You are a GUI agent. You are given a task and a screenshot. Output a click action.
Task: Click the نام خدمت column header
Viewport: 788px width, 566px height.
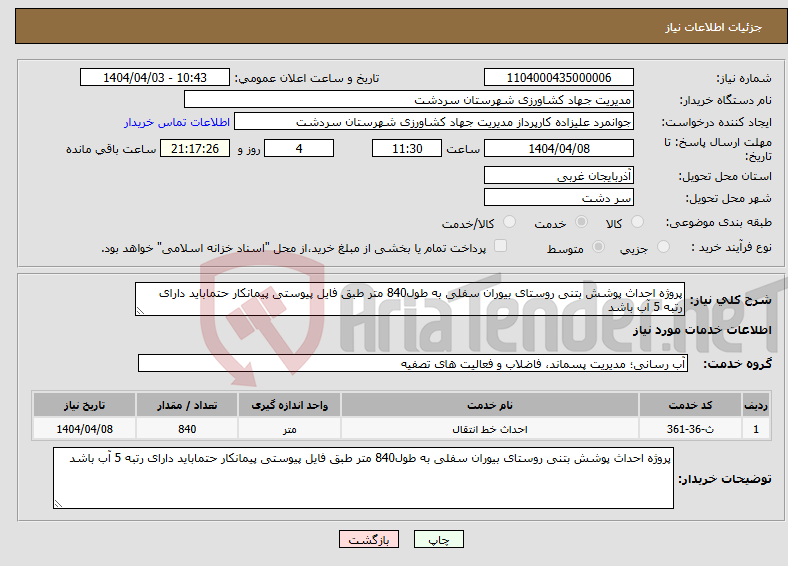pyautogui.click(x=490, y=405)
